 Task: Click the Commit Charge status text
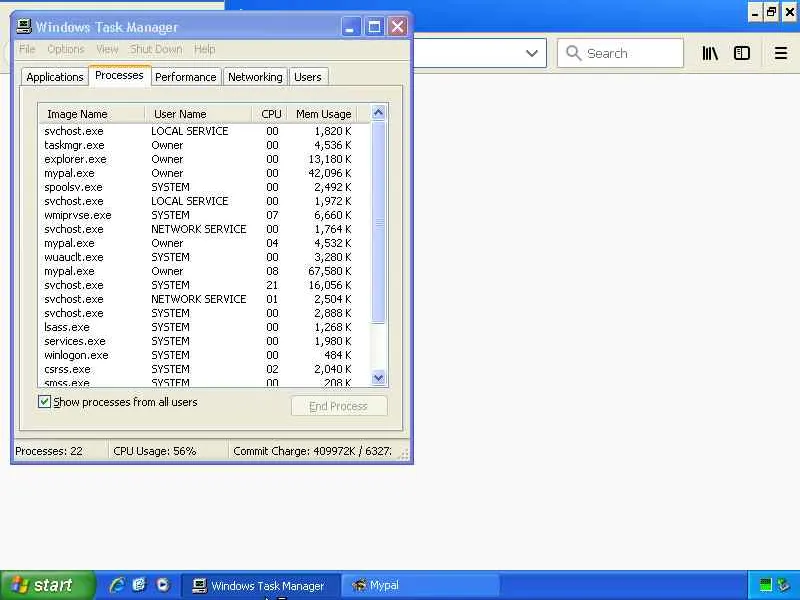tap(312, 452)
